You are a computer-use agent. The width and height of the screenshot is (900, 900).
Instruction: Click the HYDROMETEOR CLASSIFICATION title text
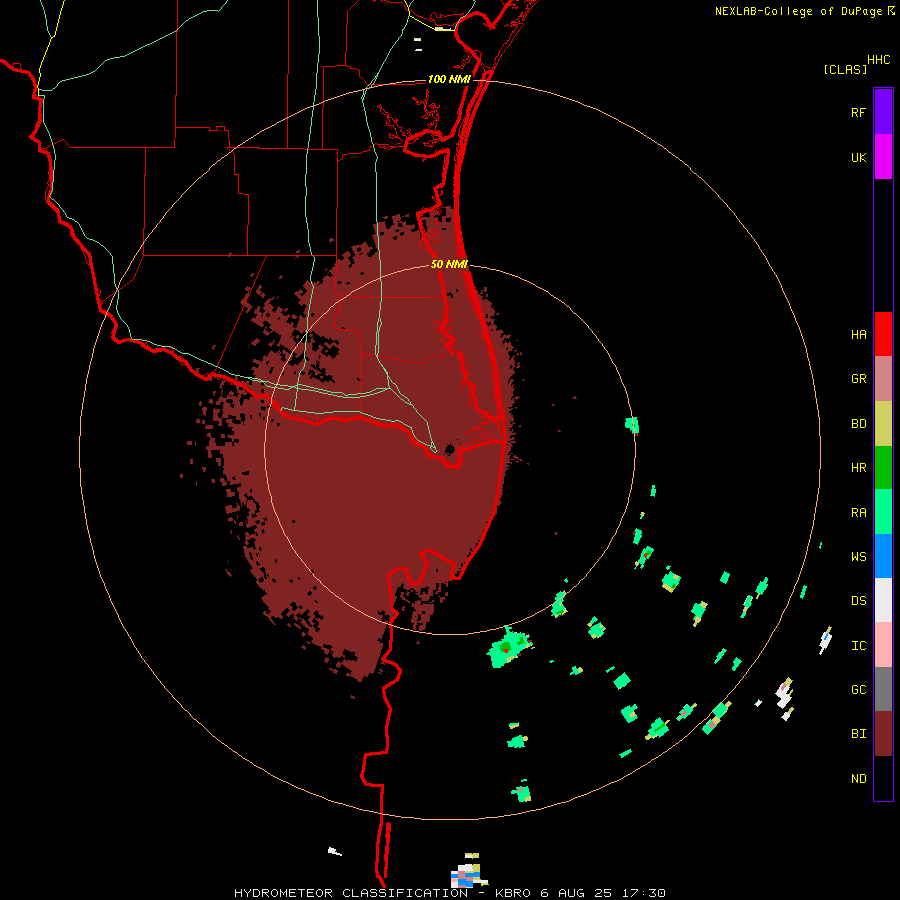click(351, 893)
